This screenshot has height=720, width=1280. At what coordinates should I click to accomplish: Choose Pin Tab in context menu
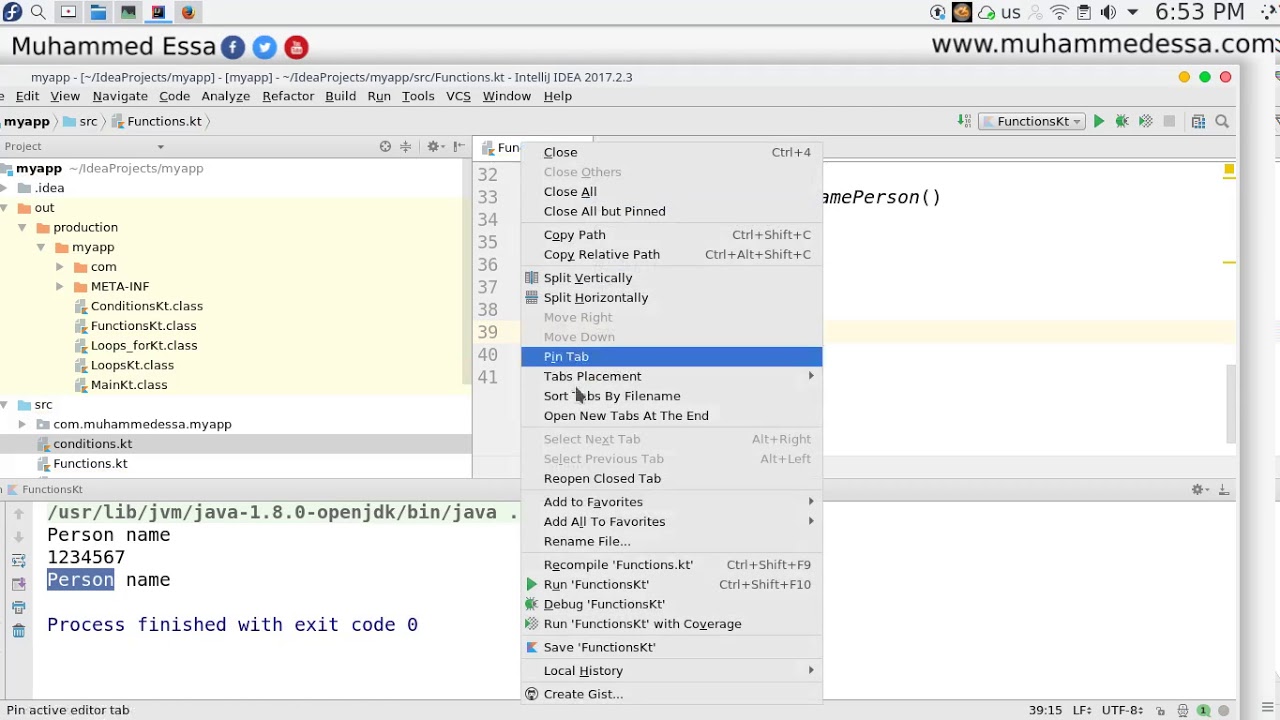[671, 357]
